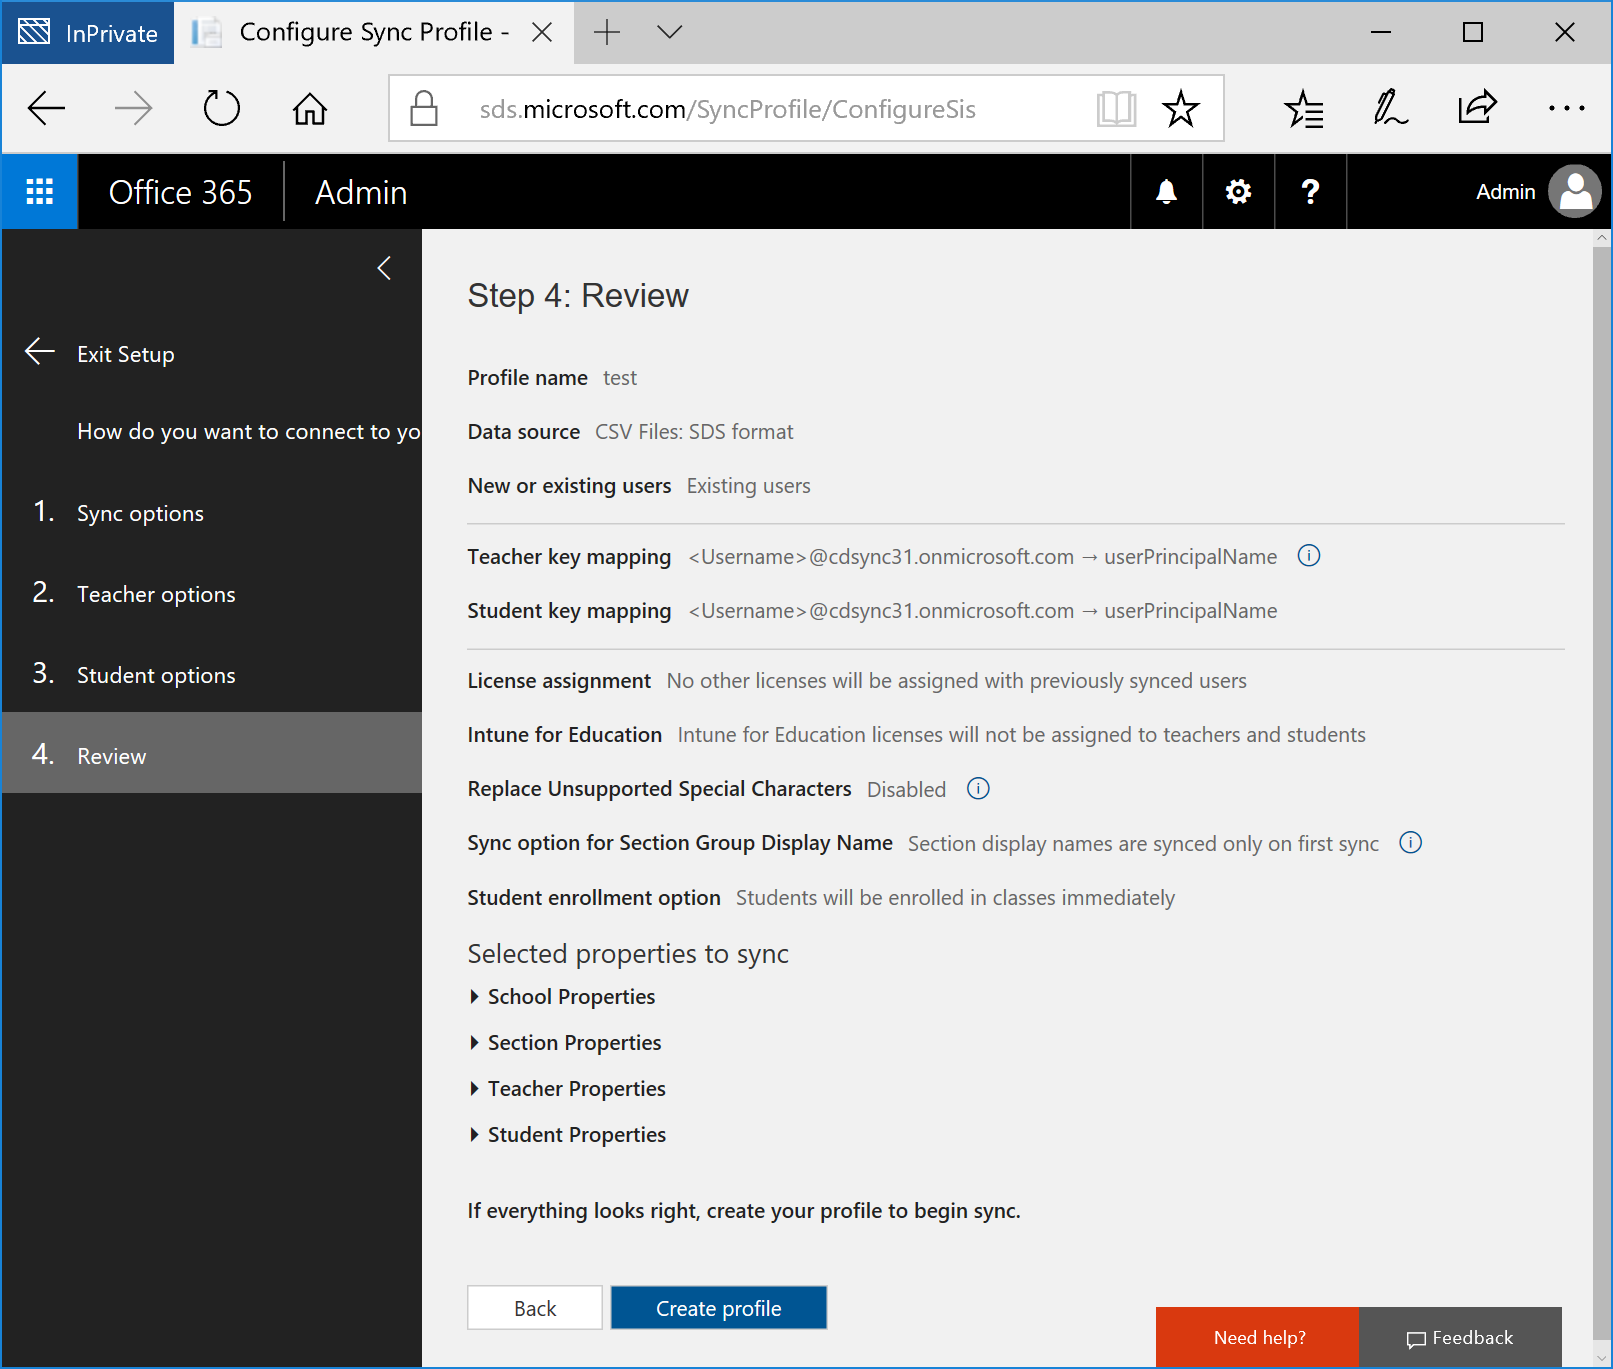Viewport: 1613px width, 1369px height.
Task: Expand Student Properties
Action: 567,1135
